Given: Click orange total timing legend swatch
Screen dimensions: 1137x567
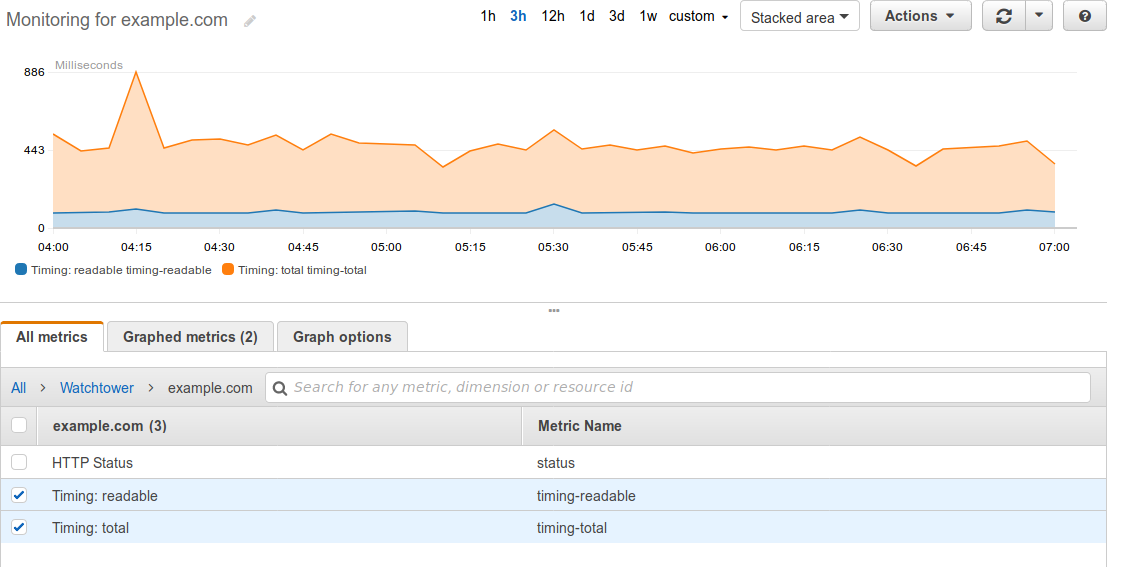Looking at the screenshot, I should pos(228,270).
